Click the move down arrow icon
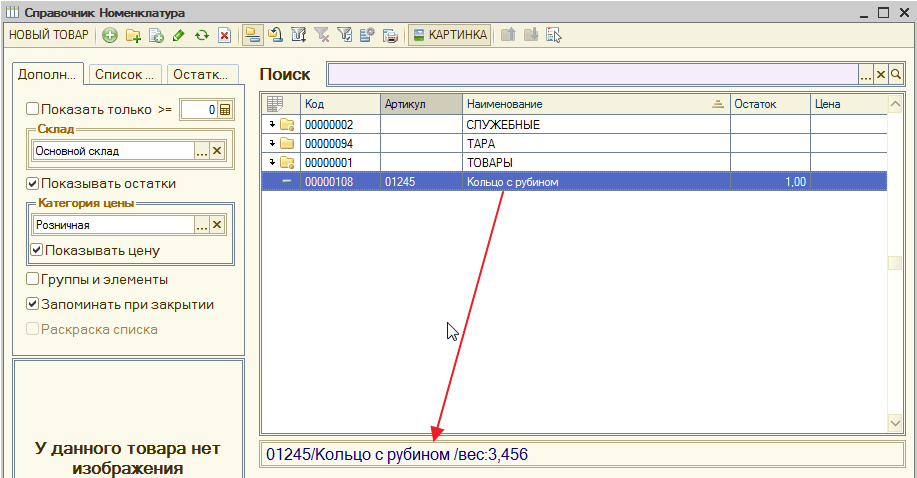Image resolution: width=917 pixels, height=478 pixels. [531, 35]
